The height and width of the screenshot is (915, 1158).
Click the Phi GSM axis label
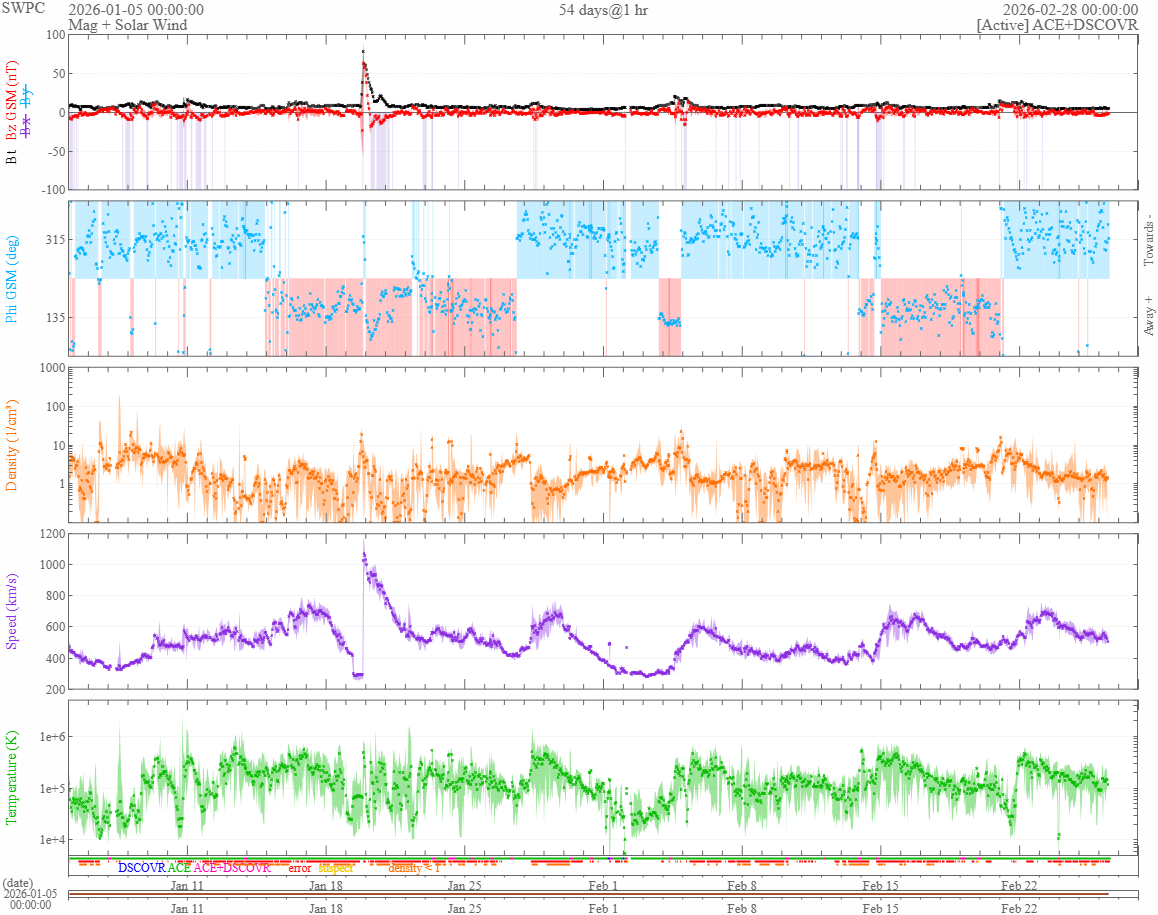13,278
